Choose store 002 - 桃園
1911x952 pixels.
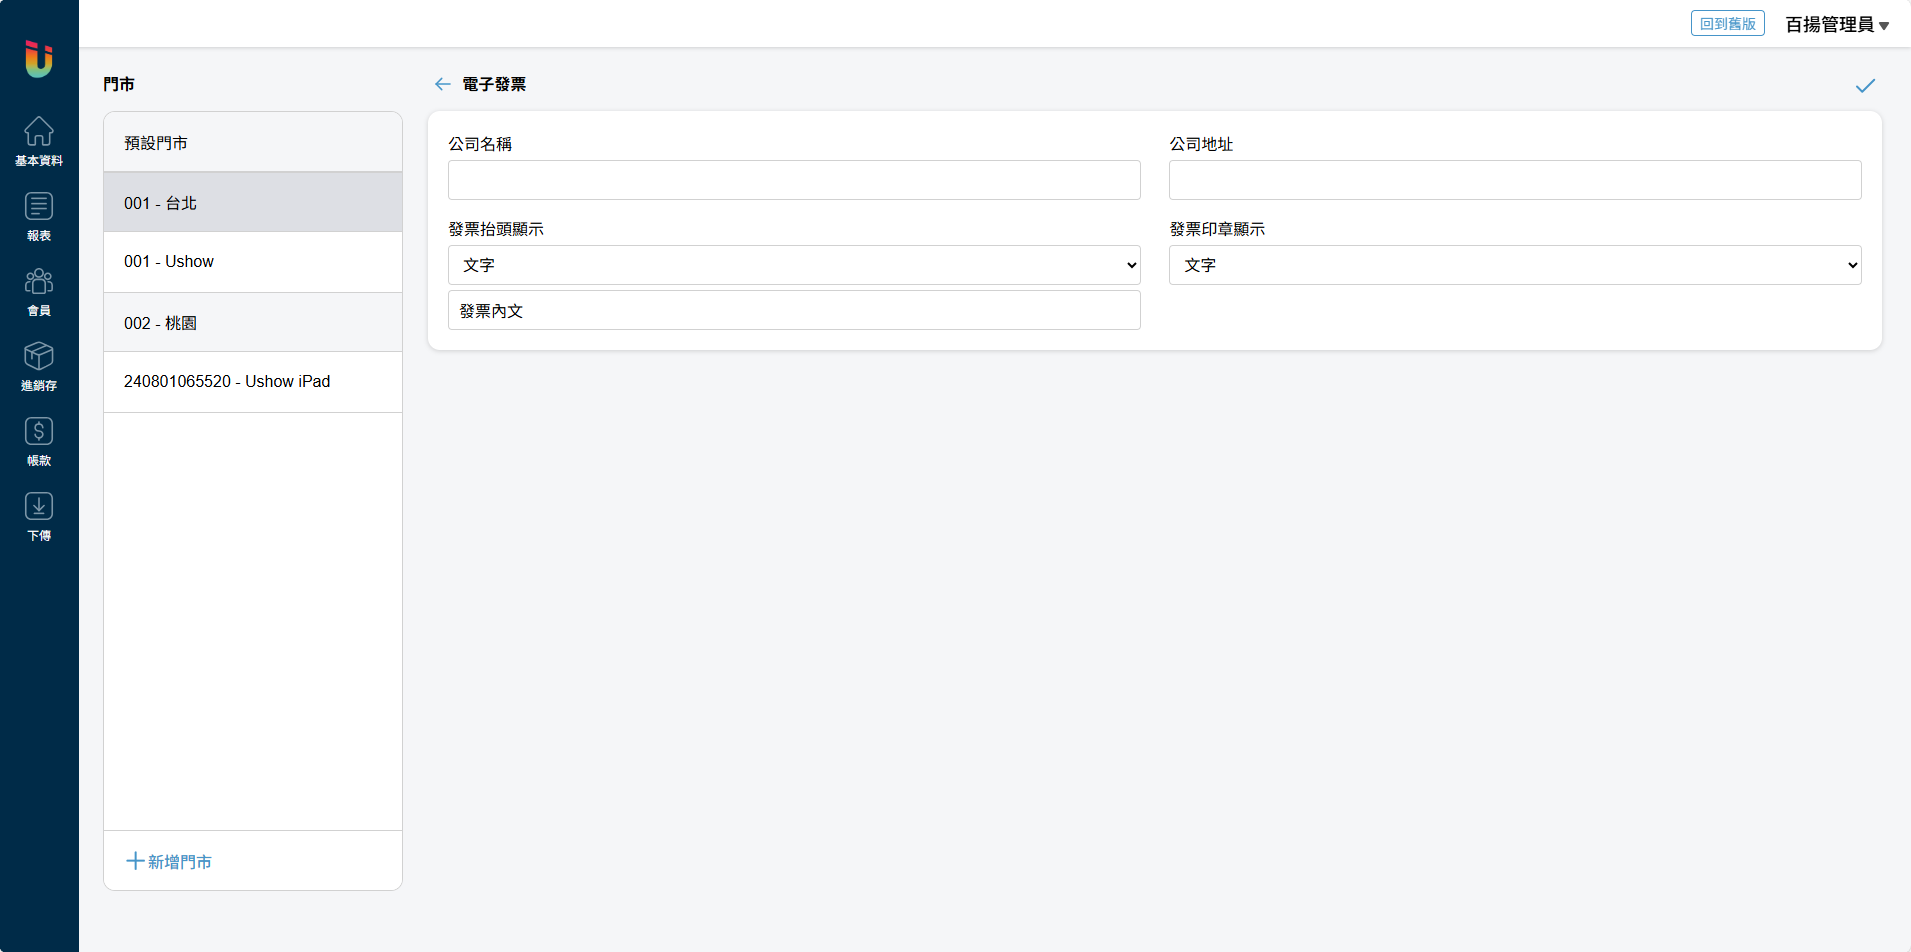click(253, 323)
